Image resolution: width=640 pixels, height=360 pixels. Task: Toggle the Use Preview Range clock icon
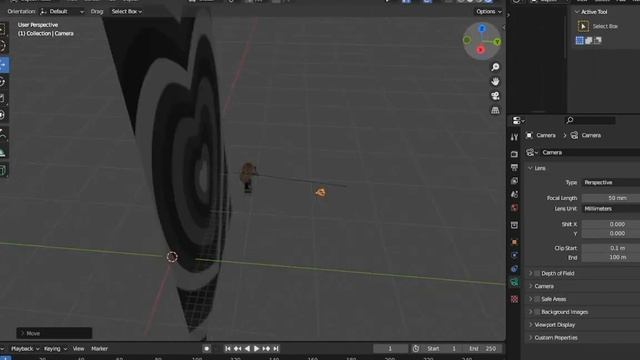pos(416,349)
